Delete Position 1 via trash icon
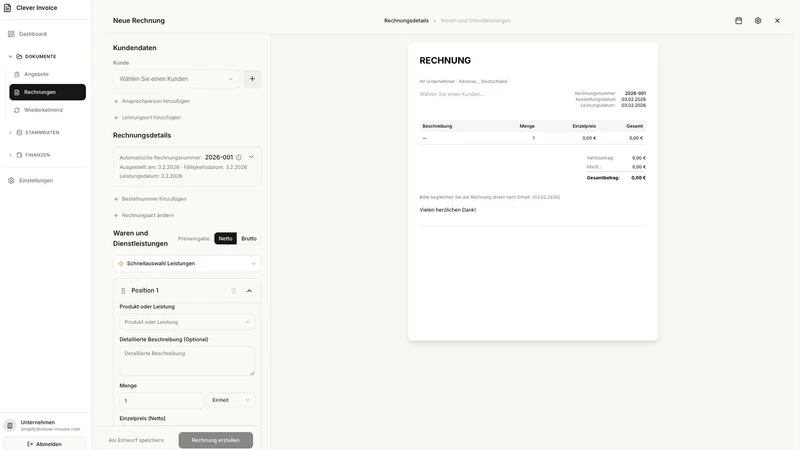This screenshot has height=450, width=800. tap(234, 291)
